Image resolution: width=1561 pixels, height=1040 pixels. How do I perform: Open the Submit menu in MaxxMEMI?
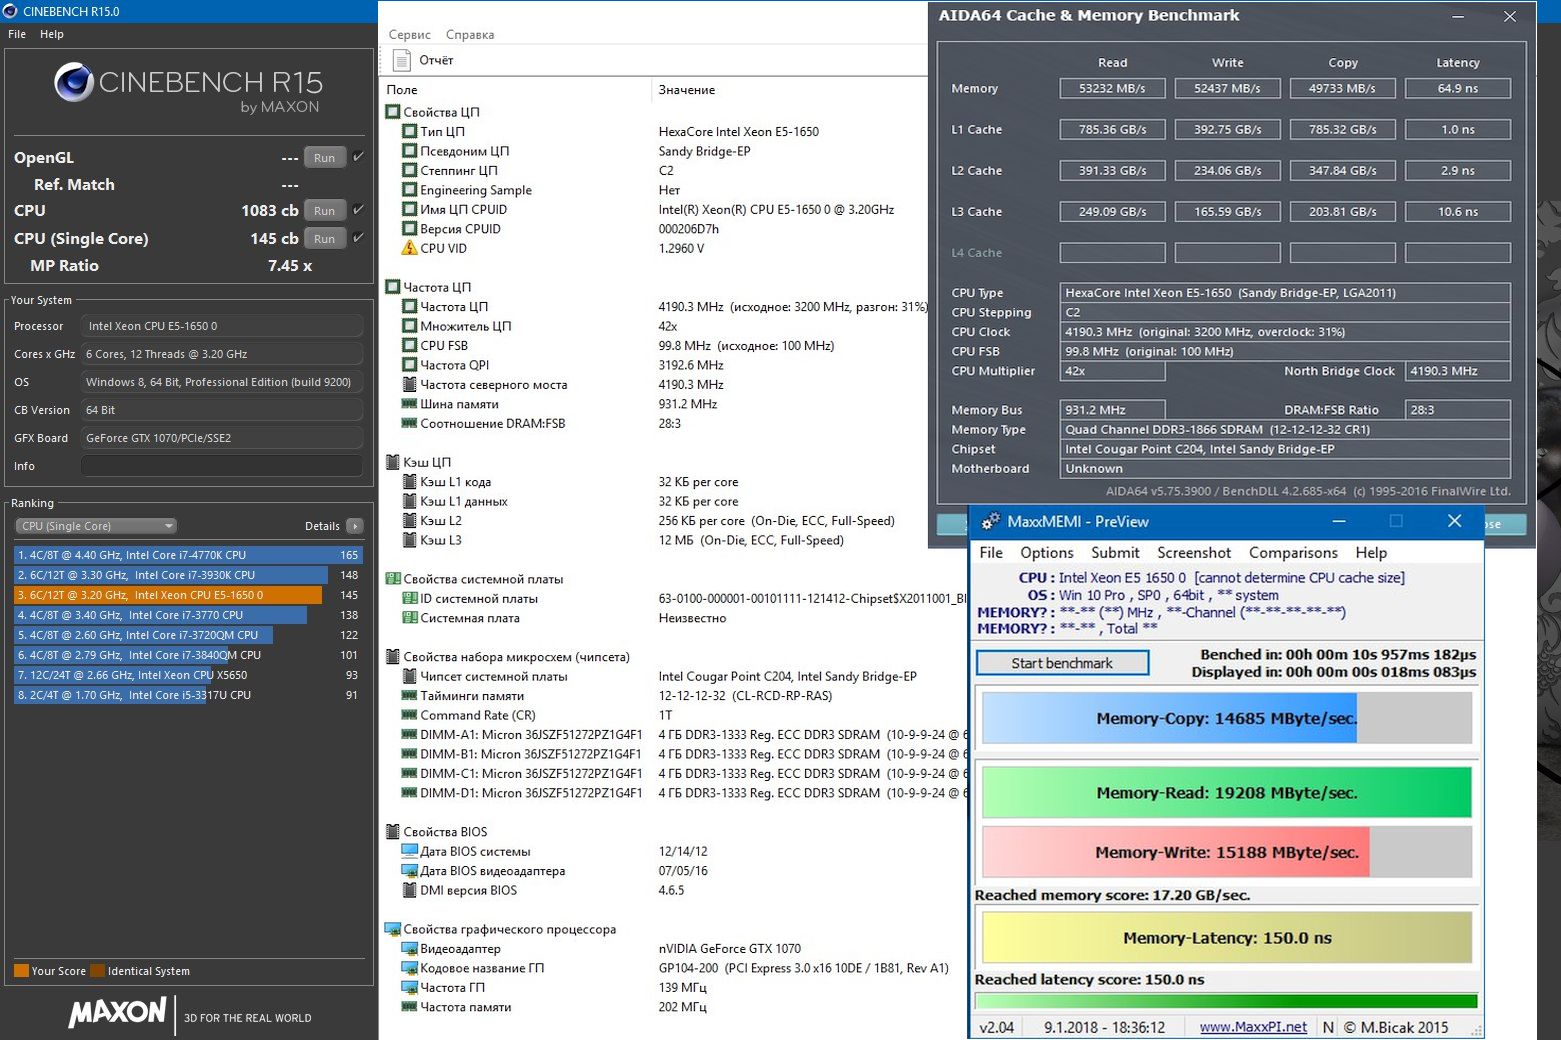click(x=1115, y=553)
